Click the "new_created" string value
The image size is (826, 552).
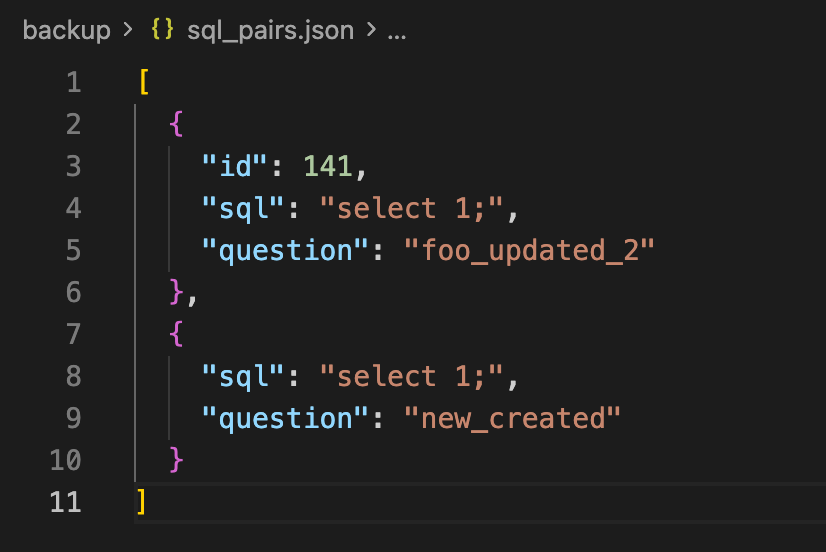pos(513,418)
